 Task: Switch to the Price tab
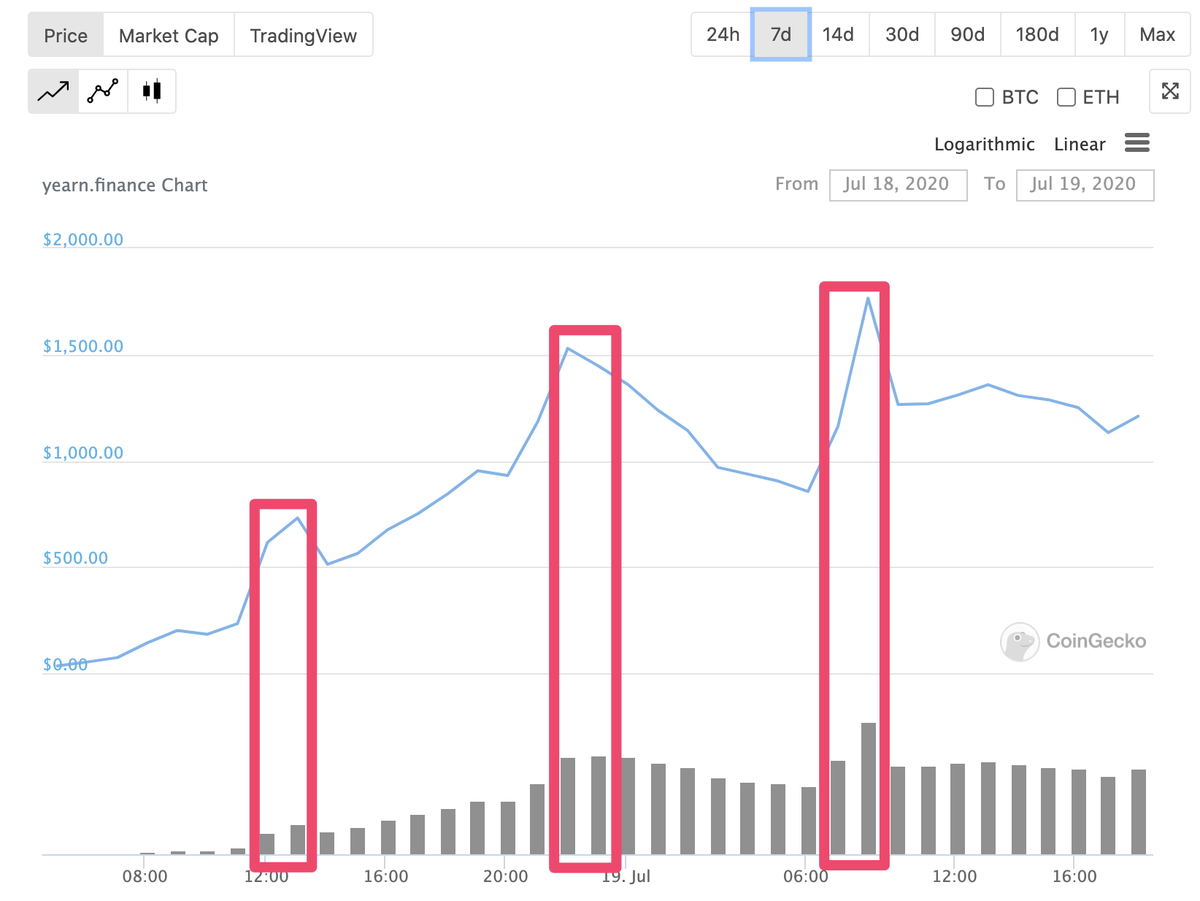click(66, 35)
